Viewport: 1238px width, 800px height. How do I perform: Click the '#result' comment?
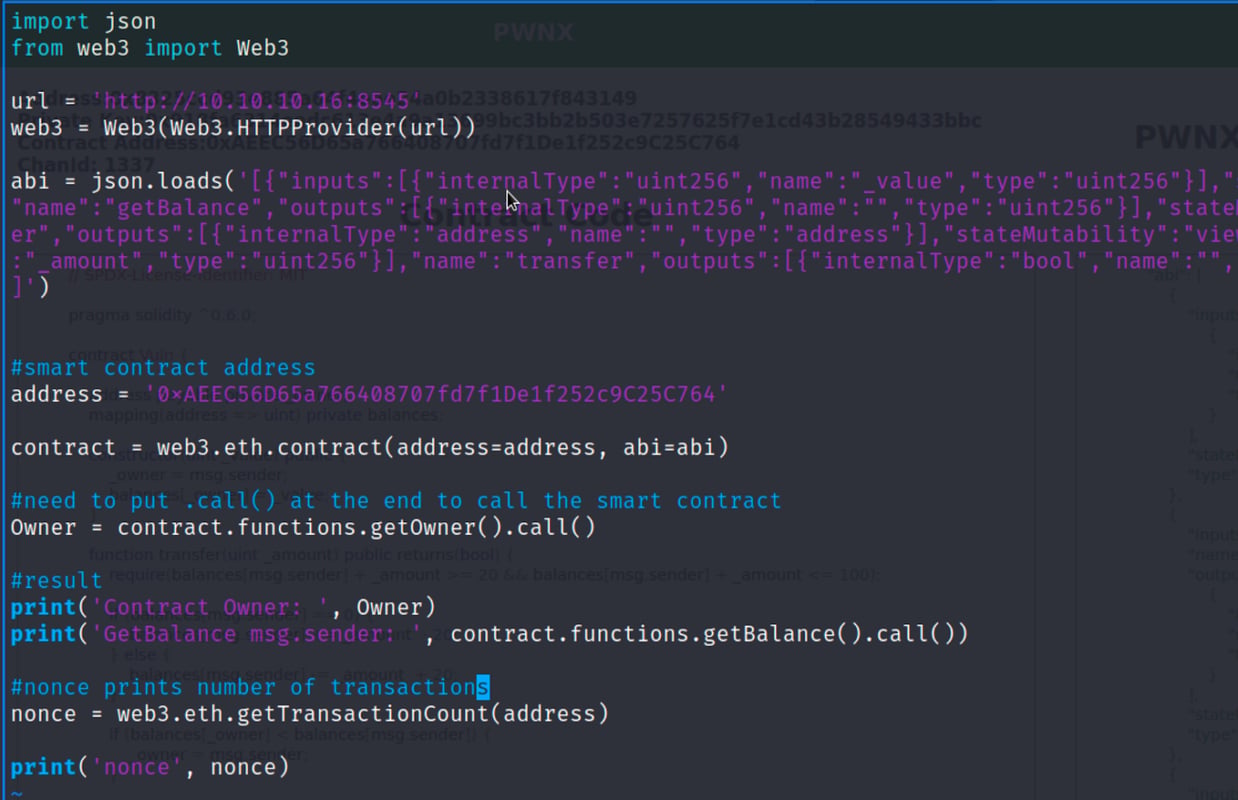[57, 580]
